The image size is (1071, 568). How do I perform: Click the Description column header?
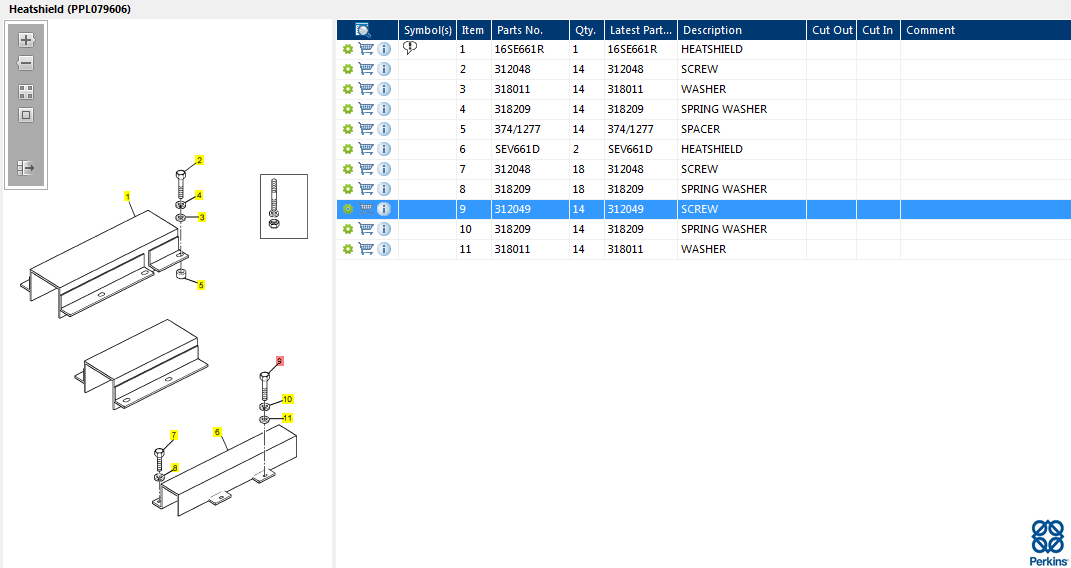[x=712, y=30]
